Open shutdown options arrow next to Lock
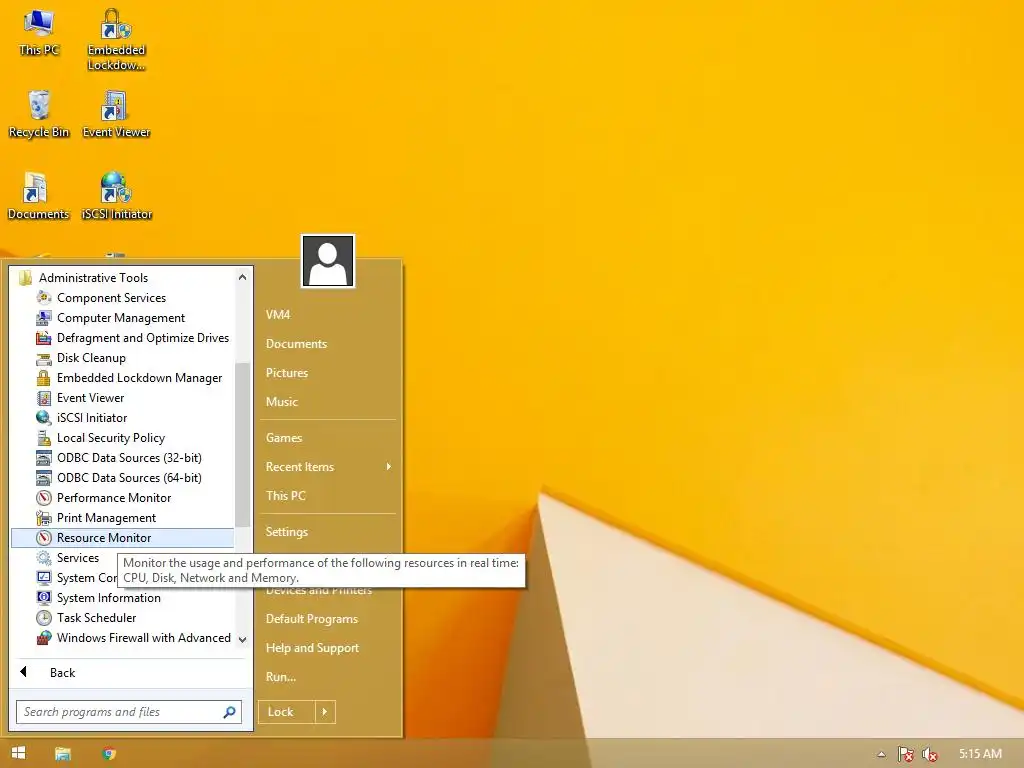The height and width of the screenshot is (768, 1024). [x=325, y=712]
